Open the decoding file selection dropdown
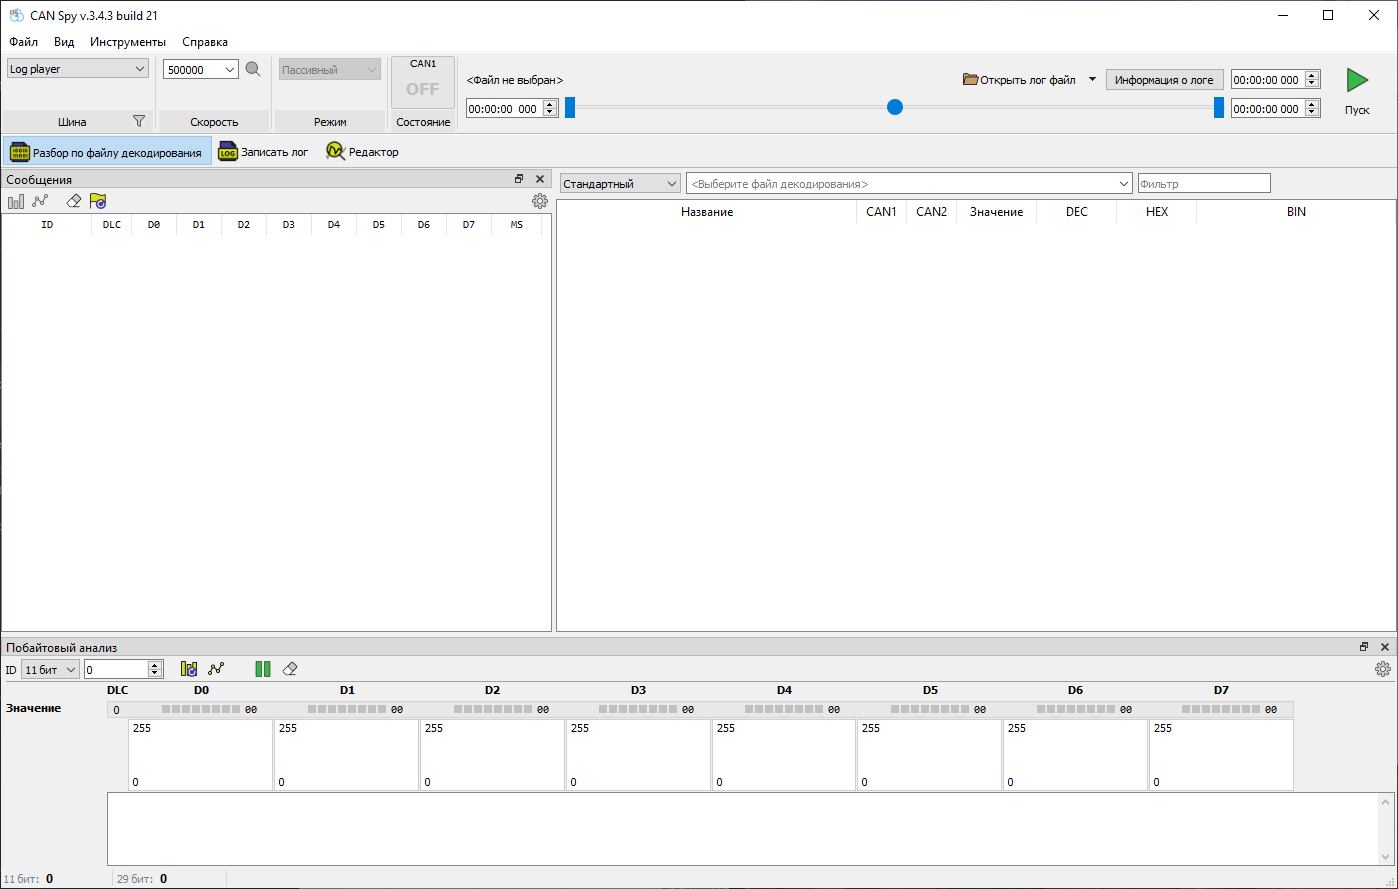 coord(909,184)
